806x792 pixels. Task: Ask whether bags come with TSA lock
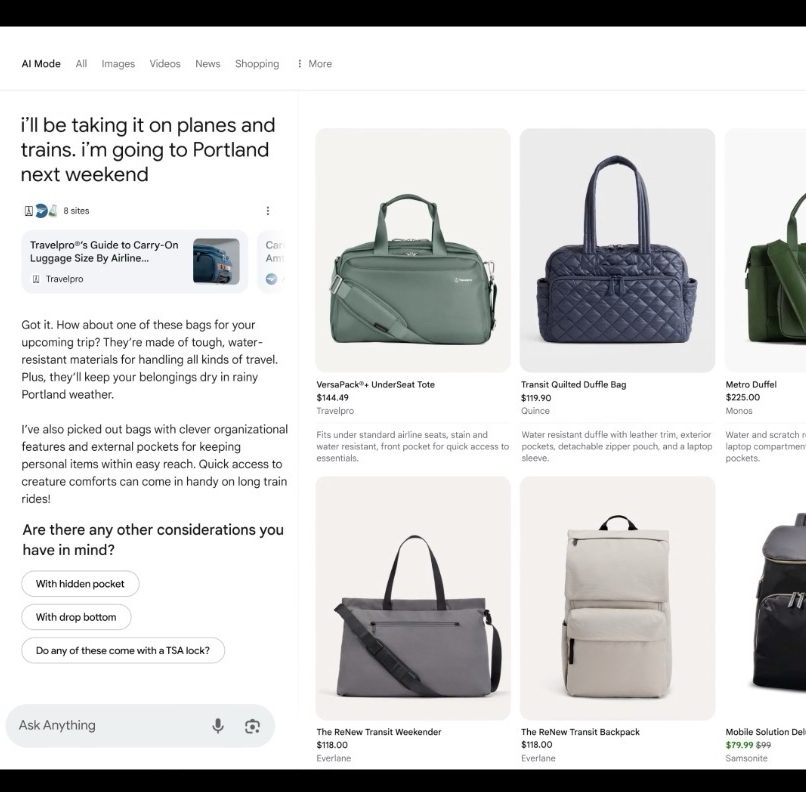(123, 651)
